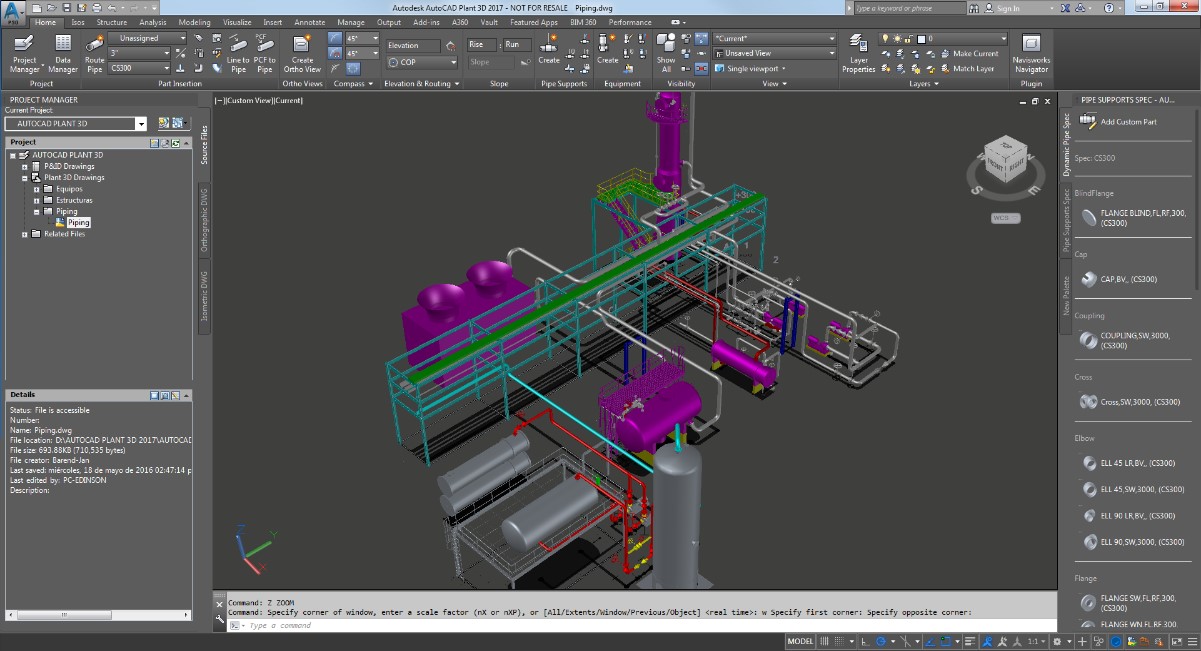The width and height of the screenshot is (1201, 651).
Task: Open the Annotate ribbon tab
Action: (309, 21)
